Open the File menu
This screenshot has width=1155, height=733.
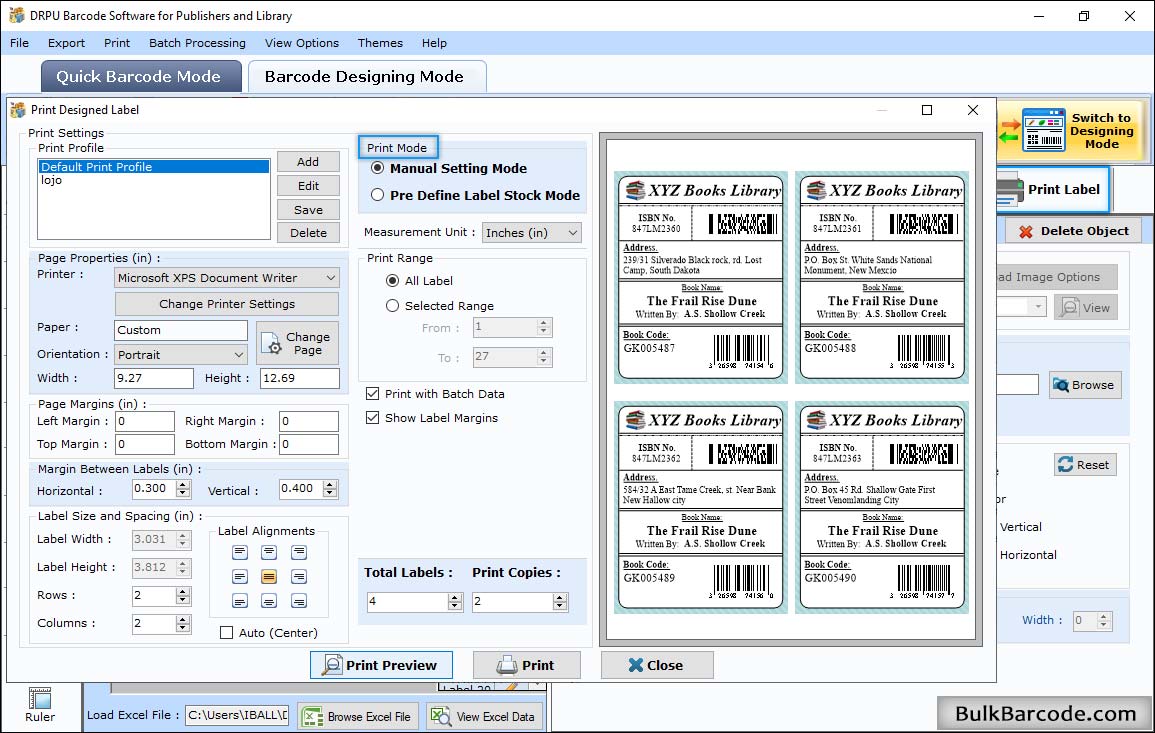pos(20,43)
